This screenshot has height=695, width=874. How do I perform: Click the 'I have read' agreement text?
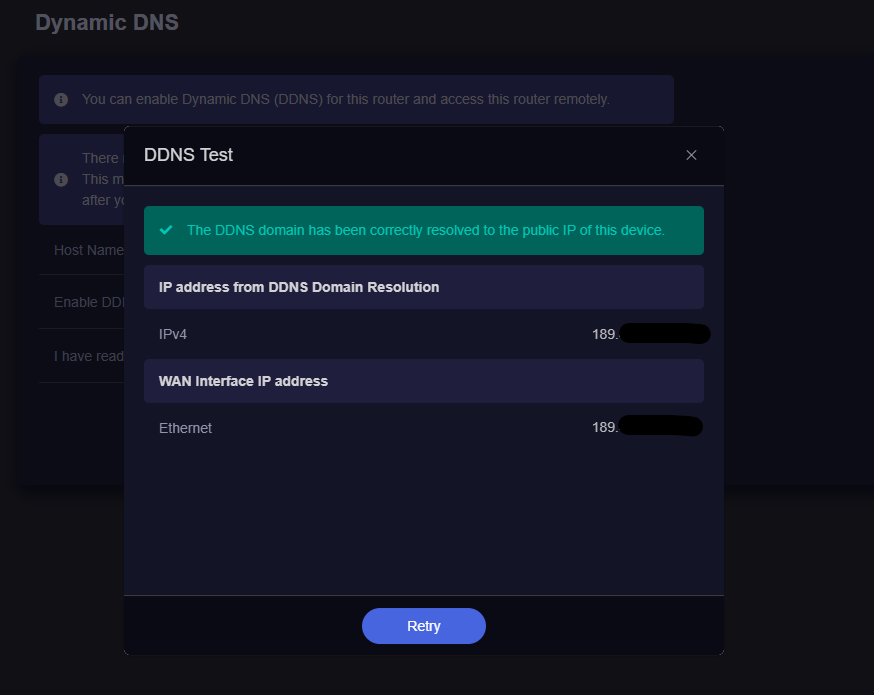[89, 356]
